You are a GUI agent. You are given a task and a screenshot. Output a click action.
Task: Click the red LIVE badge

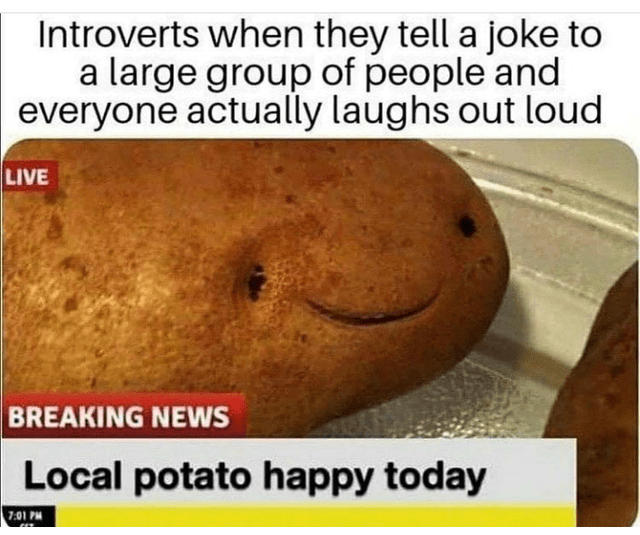30,176
